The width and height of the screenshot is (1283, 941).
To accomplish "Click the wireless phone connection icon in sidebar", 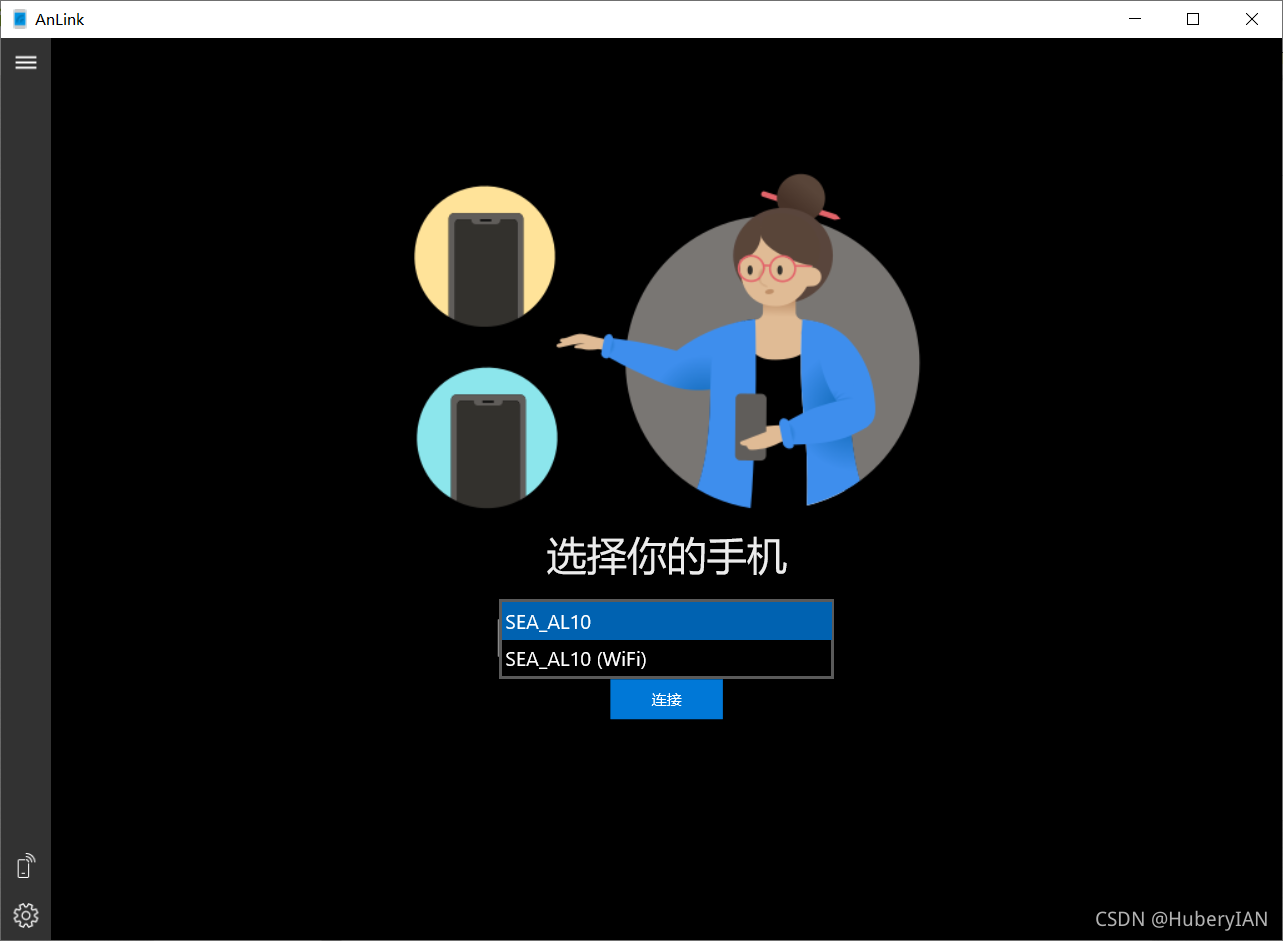I will 24,865.
